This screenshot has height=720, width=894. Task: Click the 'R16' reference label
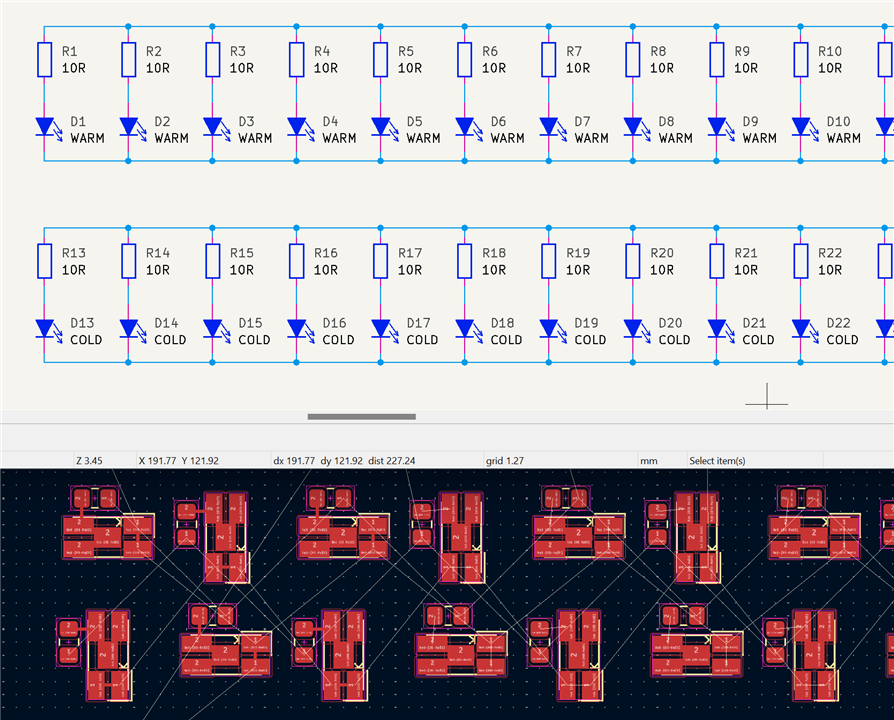click(x=326, y=253)
